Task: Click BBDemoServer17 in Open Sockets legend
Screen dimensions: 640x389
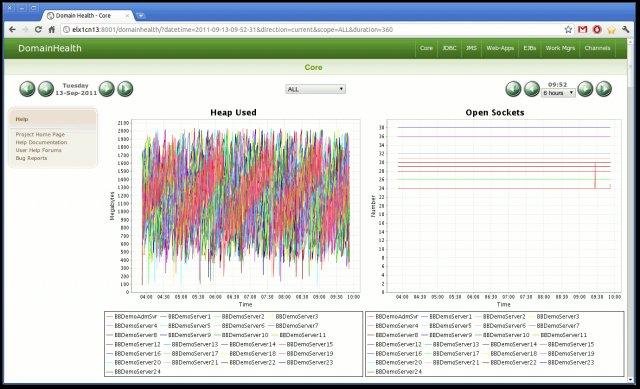Action: 456,353
